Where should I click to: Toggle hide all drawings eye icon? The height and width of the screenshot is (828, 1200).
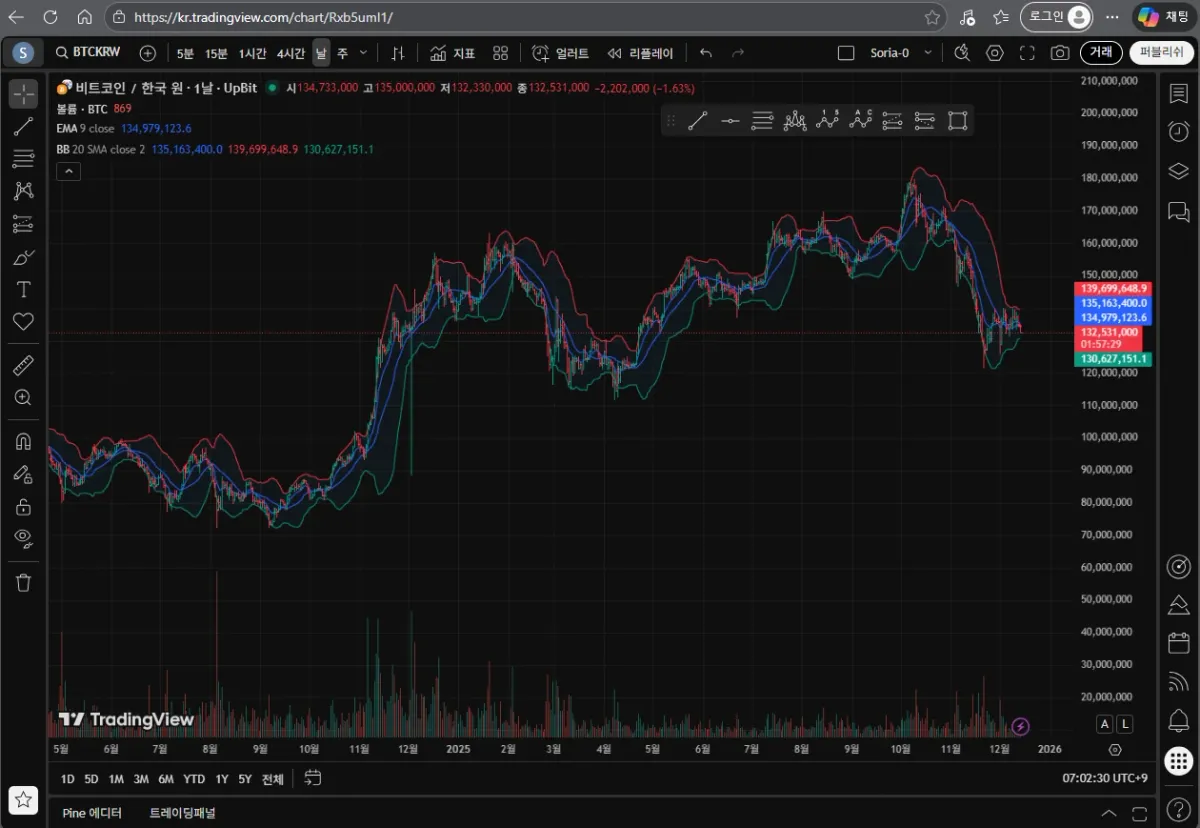click(23, 537)
